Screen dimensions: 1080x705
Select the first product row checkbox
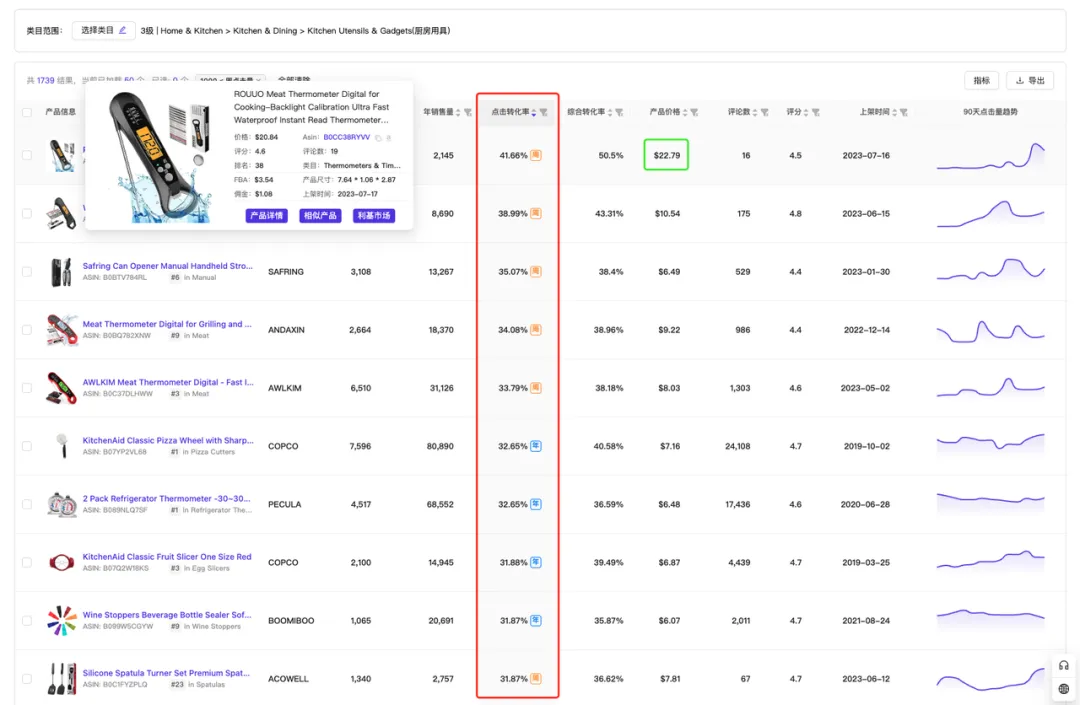27,156
